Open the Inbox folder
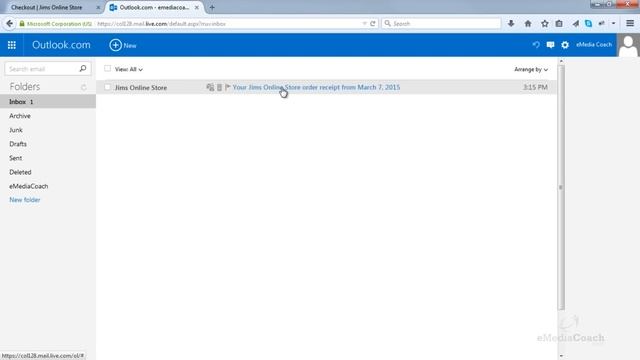Viewport: 640px width, 360px height. click(48, 102)
